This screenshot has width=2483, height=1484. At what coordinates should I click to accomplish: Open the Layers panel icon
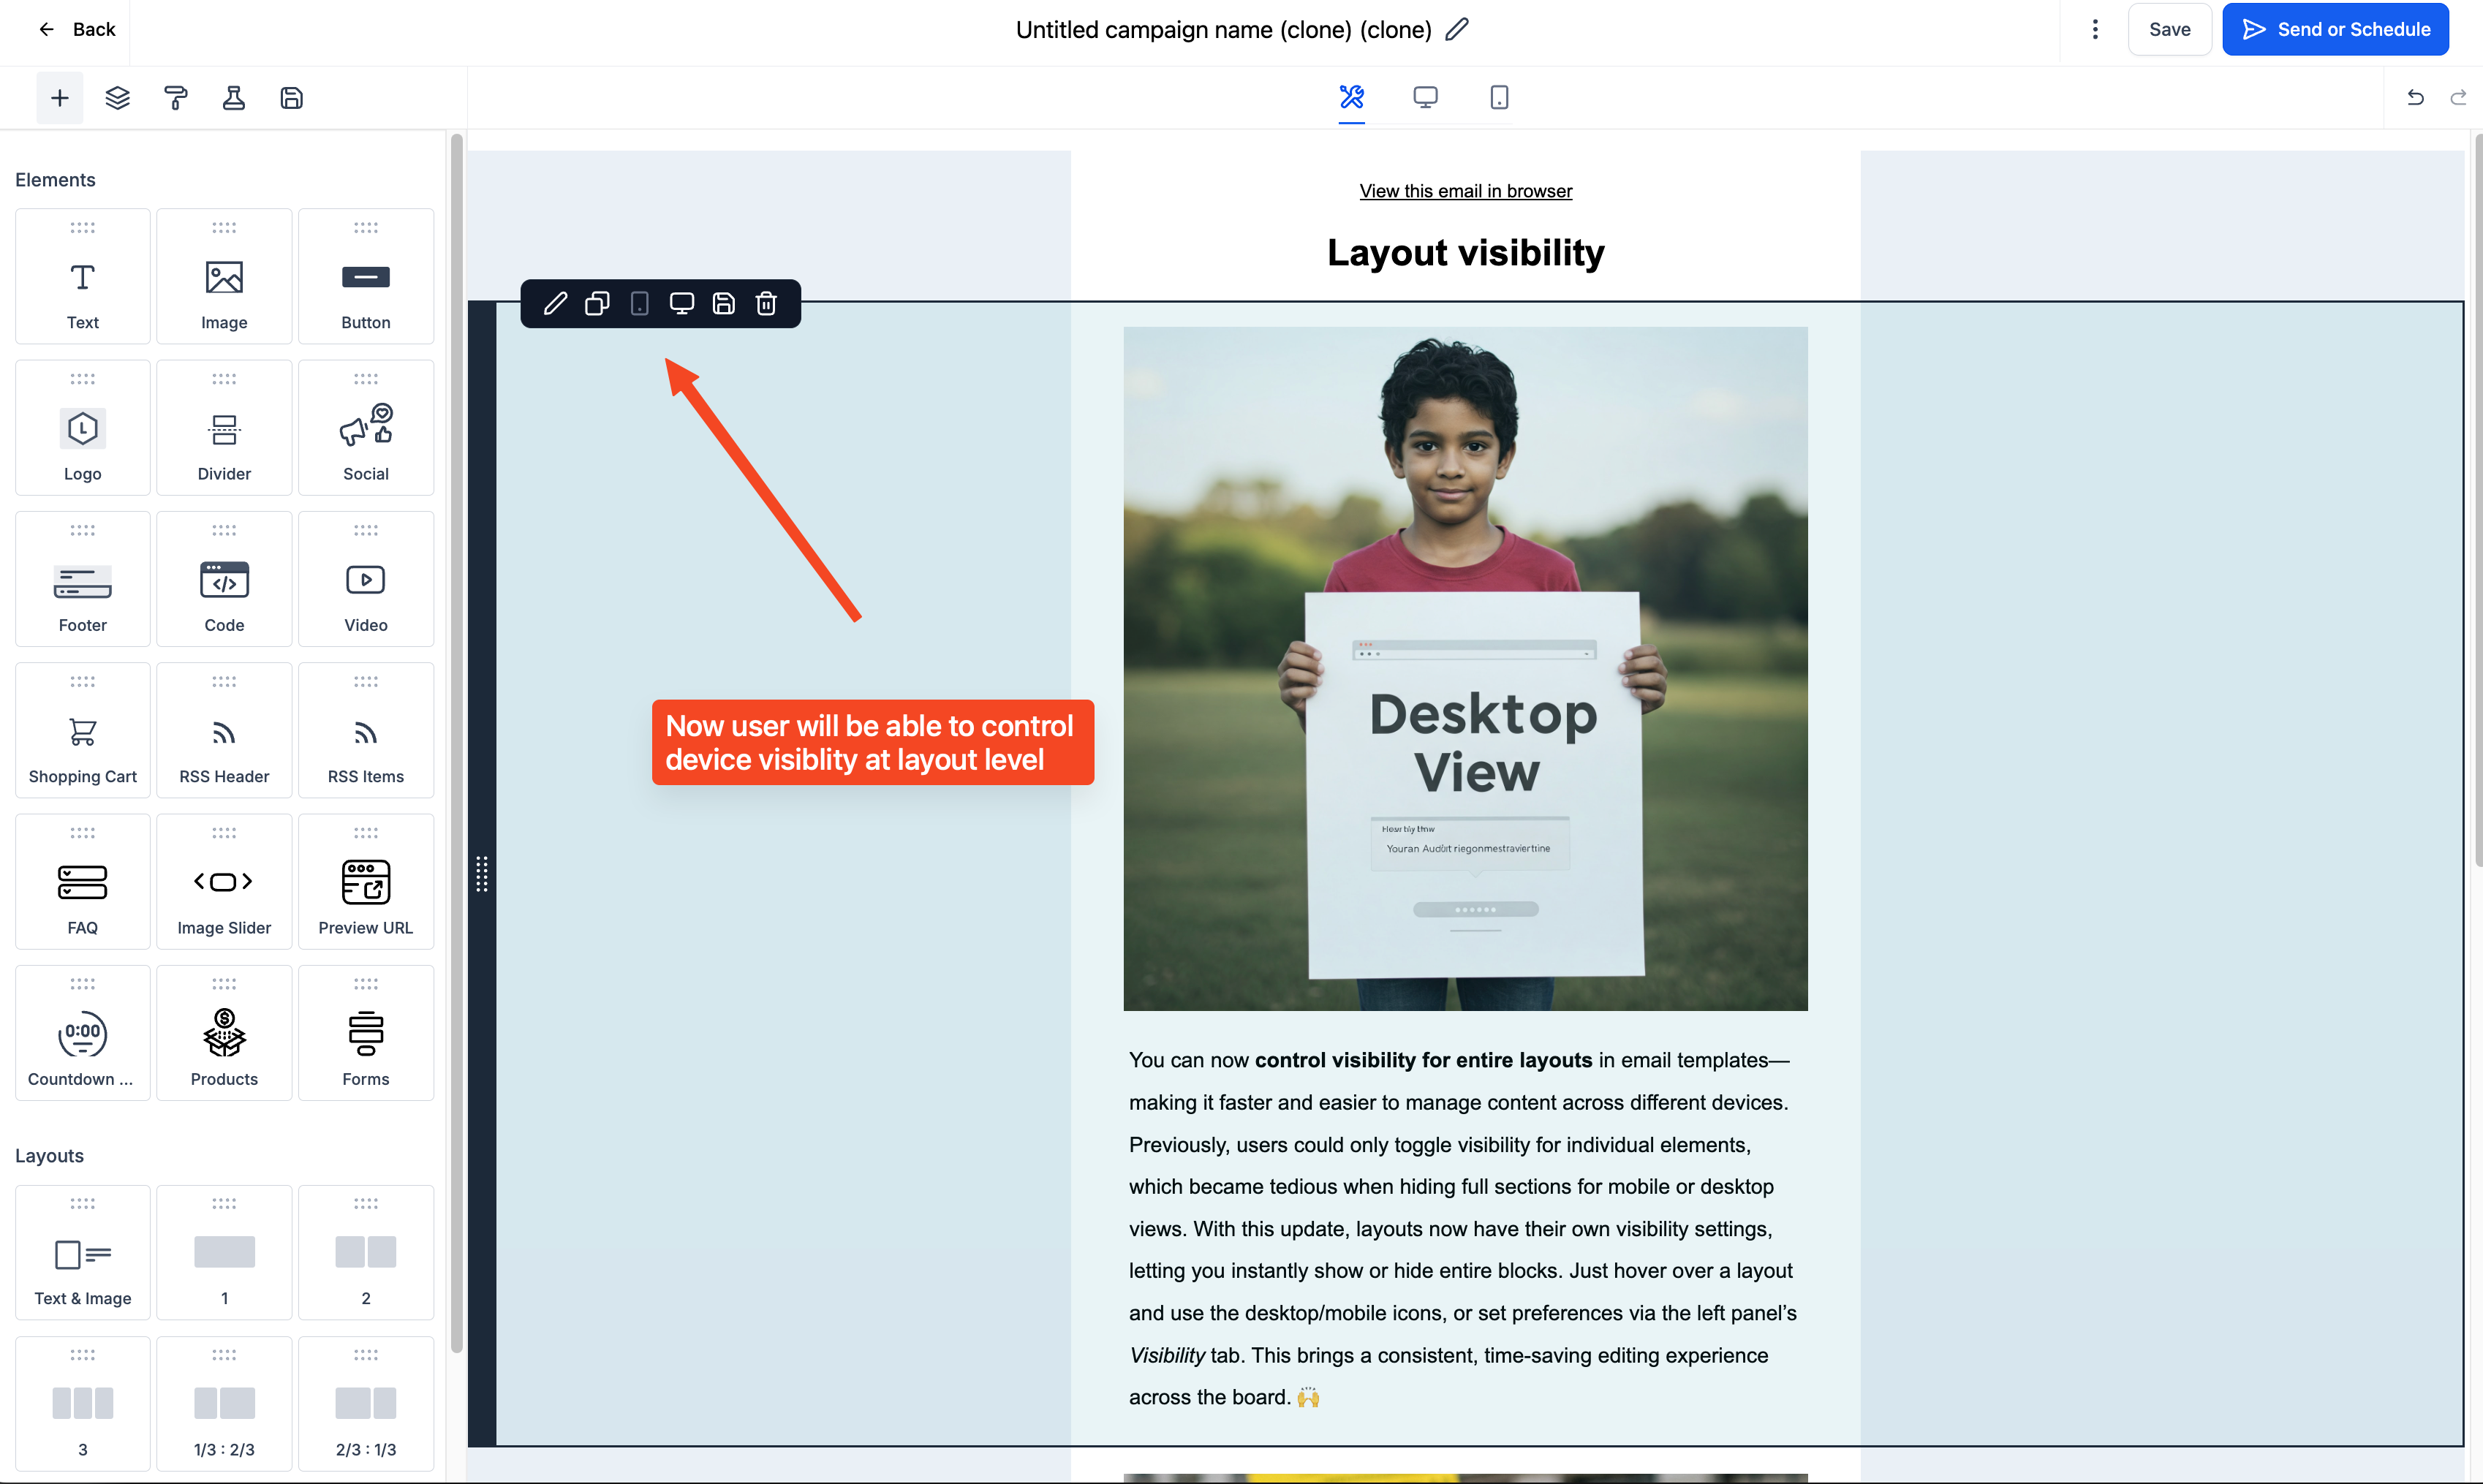[x=117, y=97]
